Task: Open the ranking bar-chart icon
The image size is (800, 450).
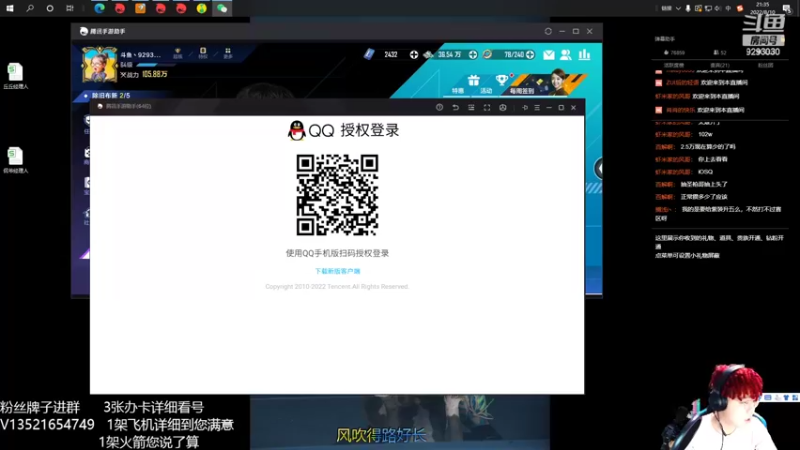Action: [584, 55]
